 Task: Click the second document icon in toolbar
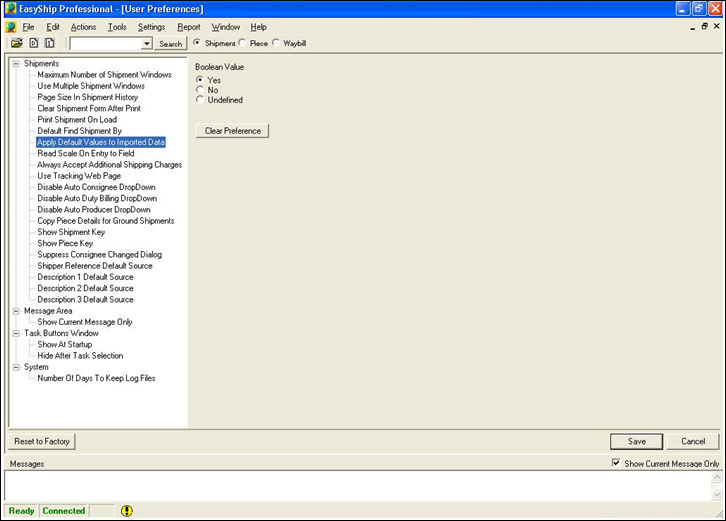(x=50, y=43)
